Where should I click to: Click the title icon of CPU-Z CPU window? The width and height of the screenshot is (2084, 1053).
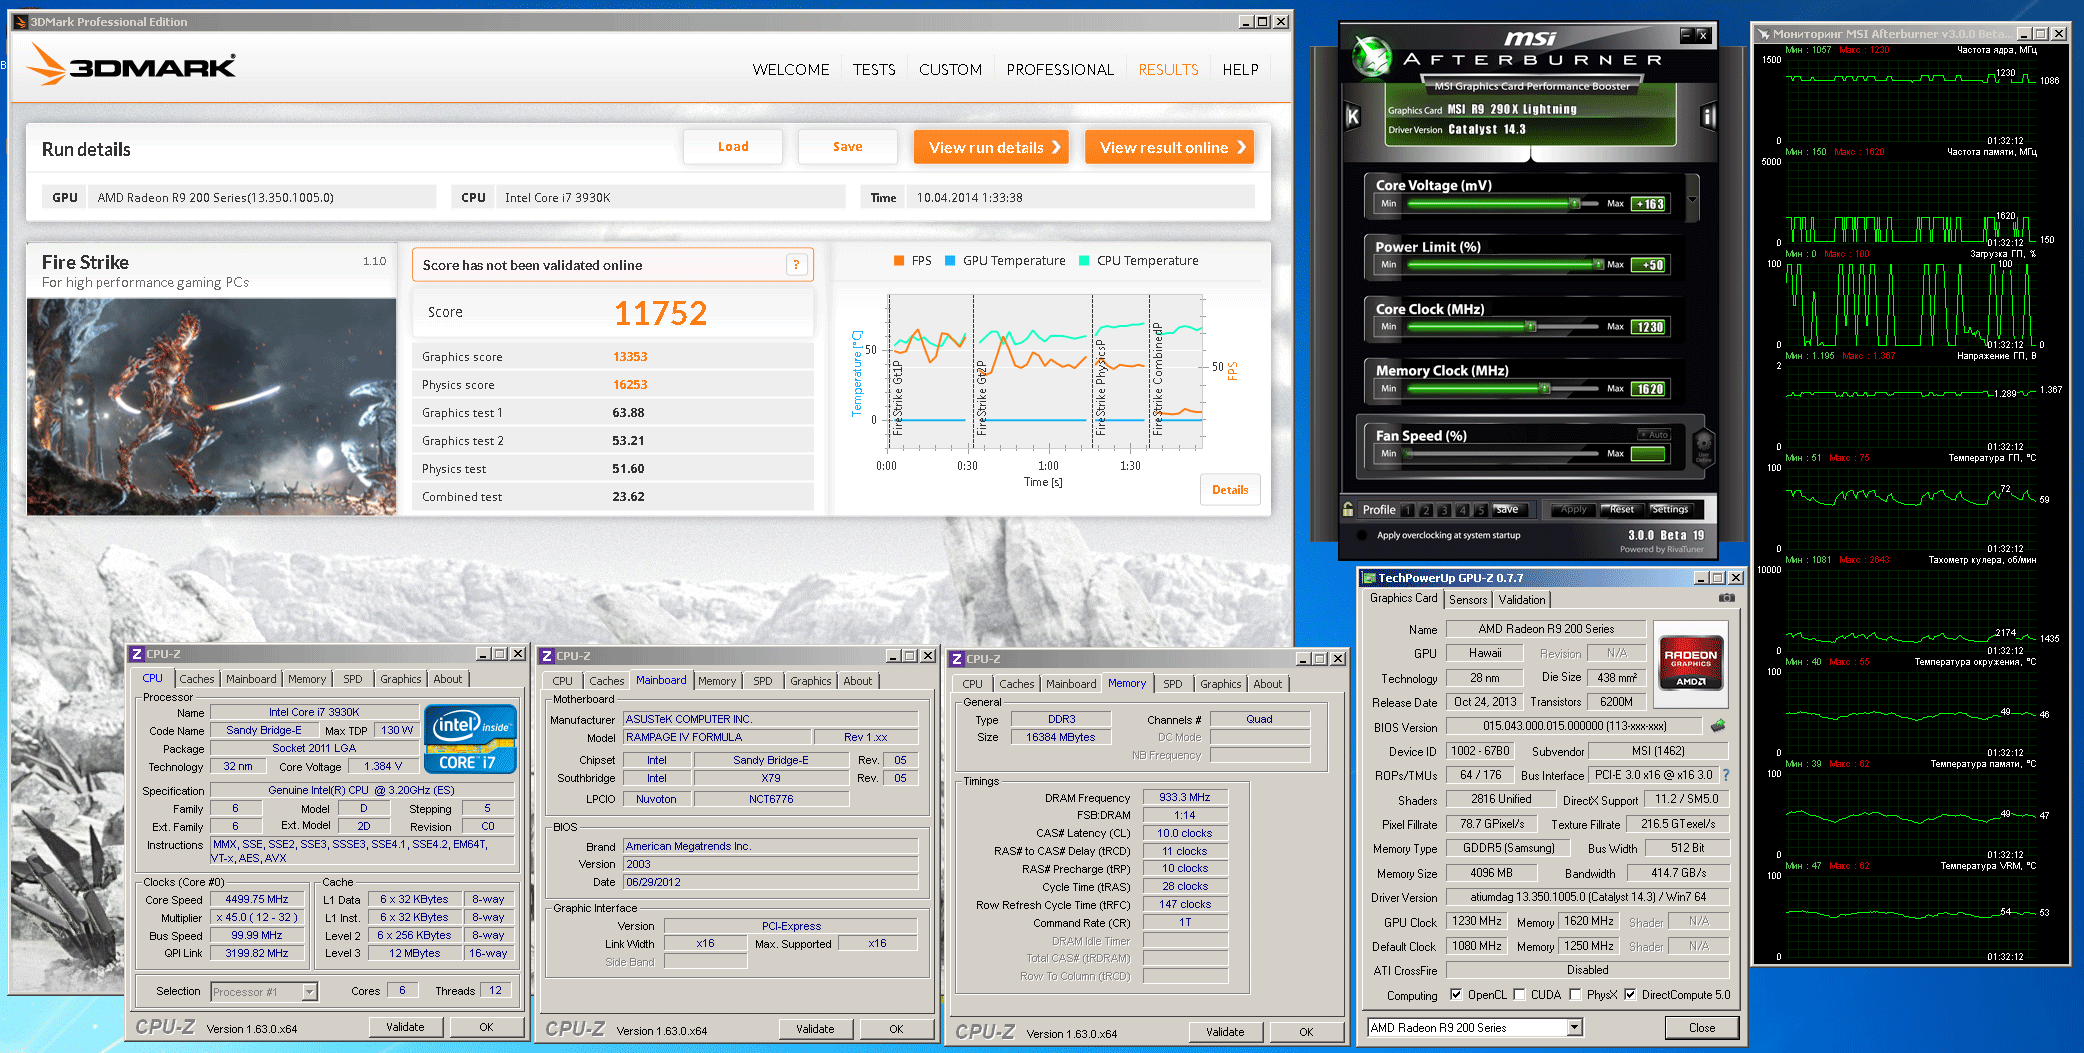point(137,654)
